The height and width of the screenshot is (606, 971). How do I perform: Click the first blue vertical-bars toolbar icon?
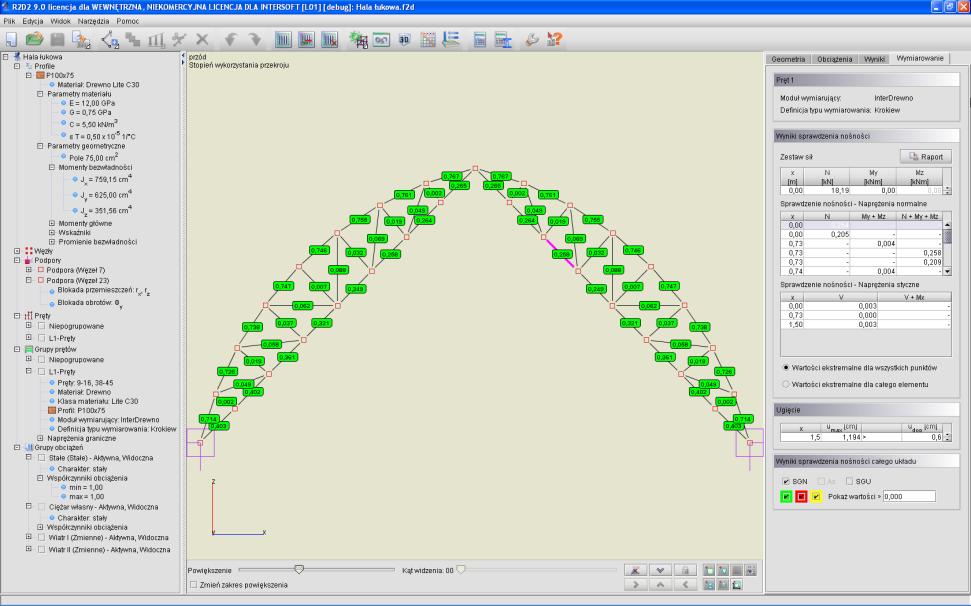(283, 40)
